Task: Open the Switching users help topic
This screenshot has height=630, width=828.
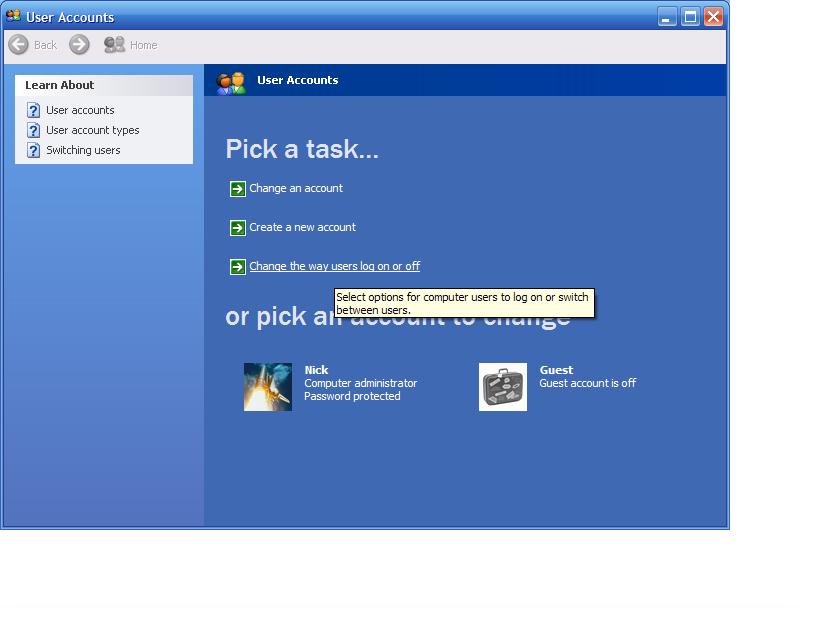Action: click(83, 150)
